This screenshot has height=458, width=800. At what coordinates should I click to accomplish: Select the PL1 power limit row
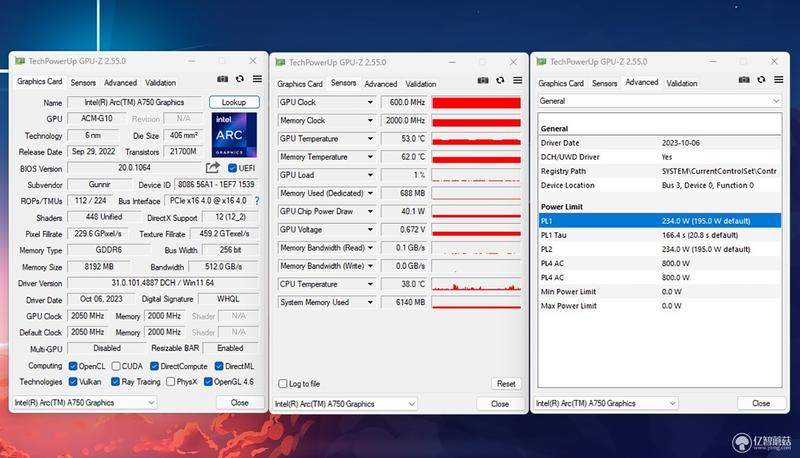659,221
